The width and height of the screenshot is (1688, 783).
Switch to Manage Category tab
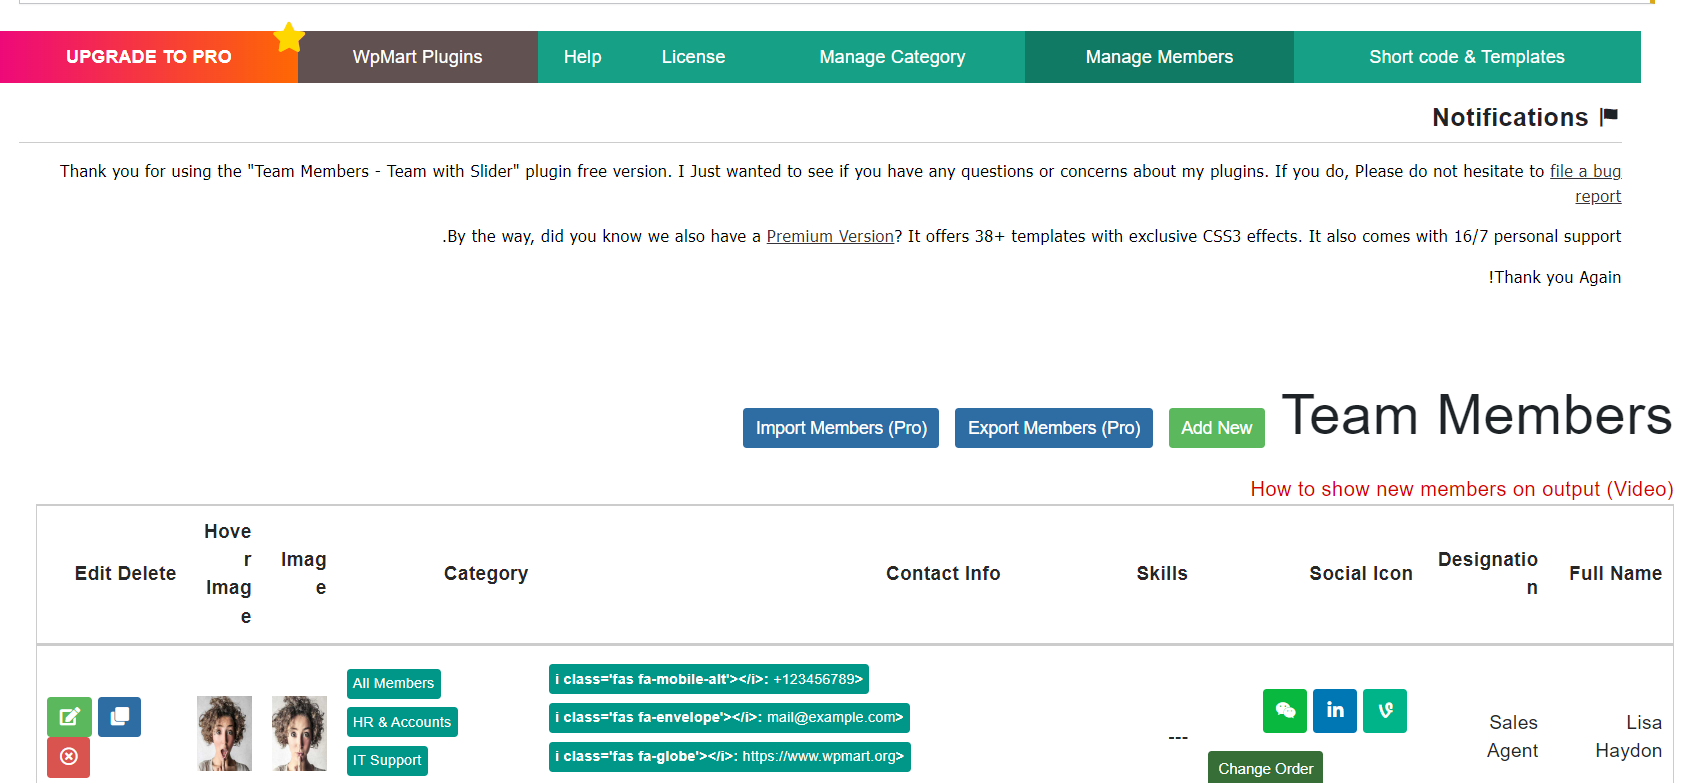[892, 57]
